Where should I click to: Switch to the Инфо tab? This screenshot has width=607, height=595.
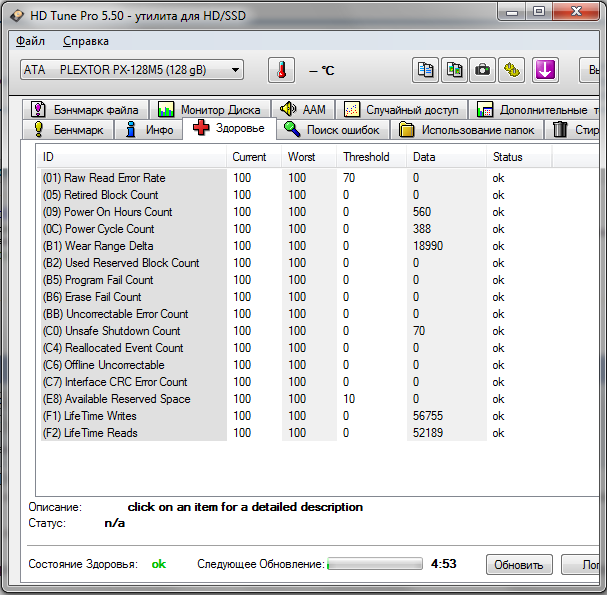(x=149, y=130)
